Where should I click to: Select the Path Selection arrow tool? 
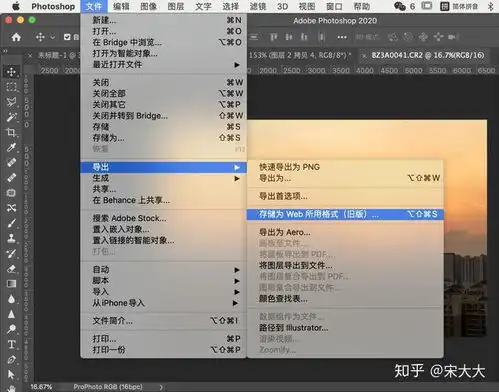coord(11,375)
